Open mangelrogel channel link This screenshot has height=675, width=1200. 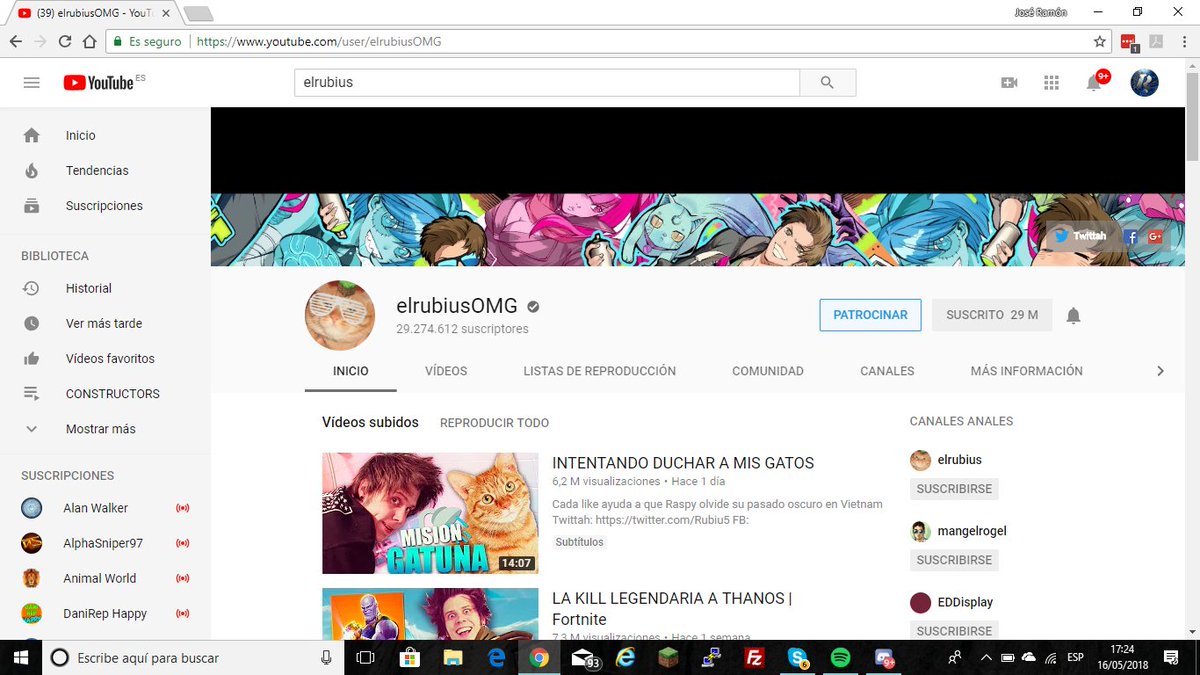[x=972, y=531]
